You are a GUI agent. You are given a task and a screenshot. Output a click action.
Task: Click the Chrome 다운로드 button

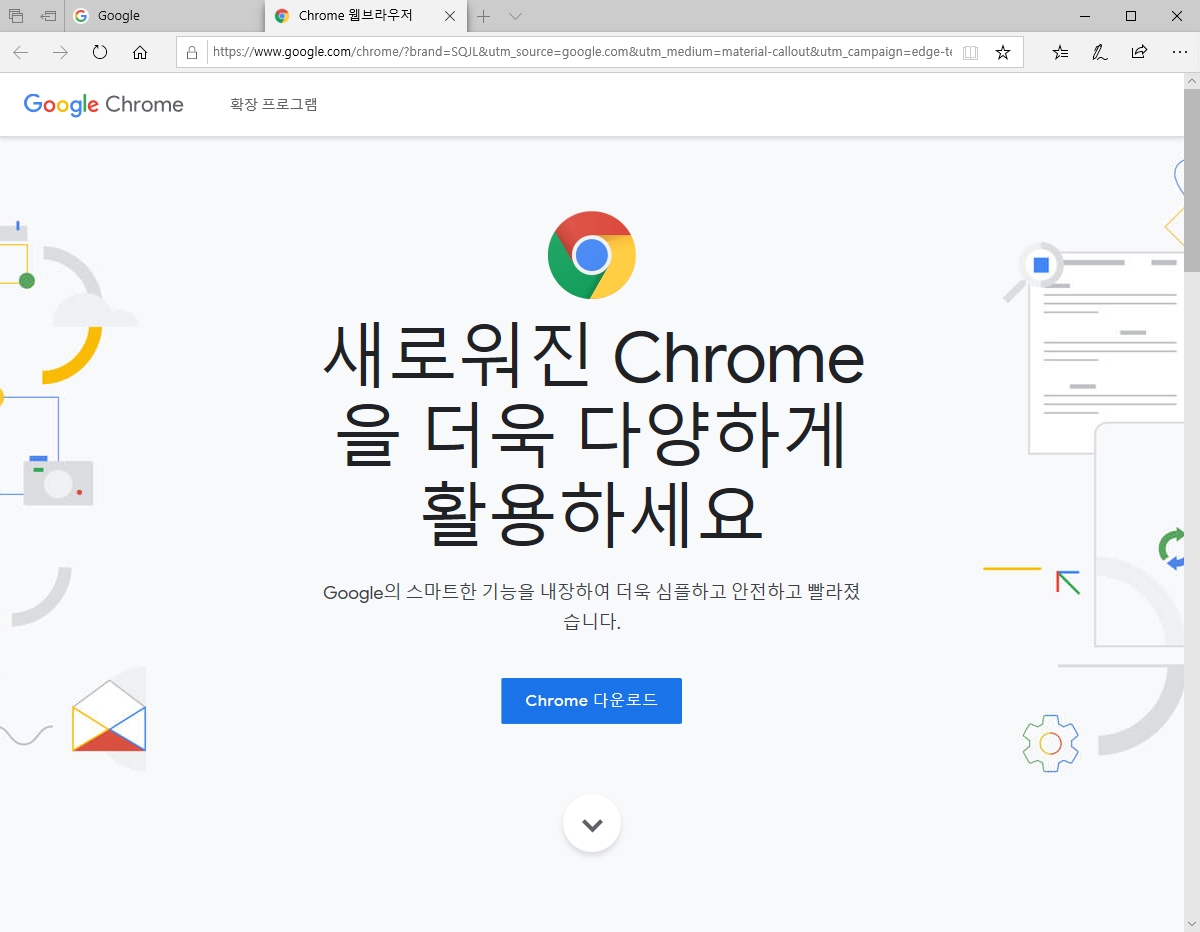click(x=591, y=701)
